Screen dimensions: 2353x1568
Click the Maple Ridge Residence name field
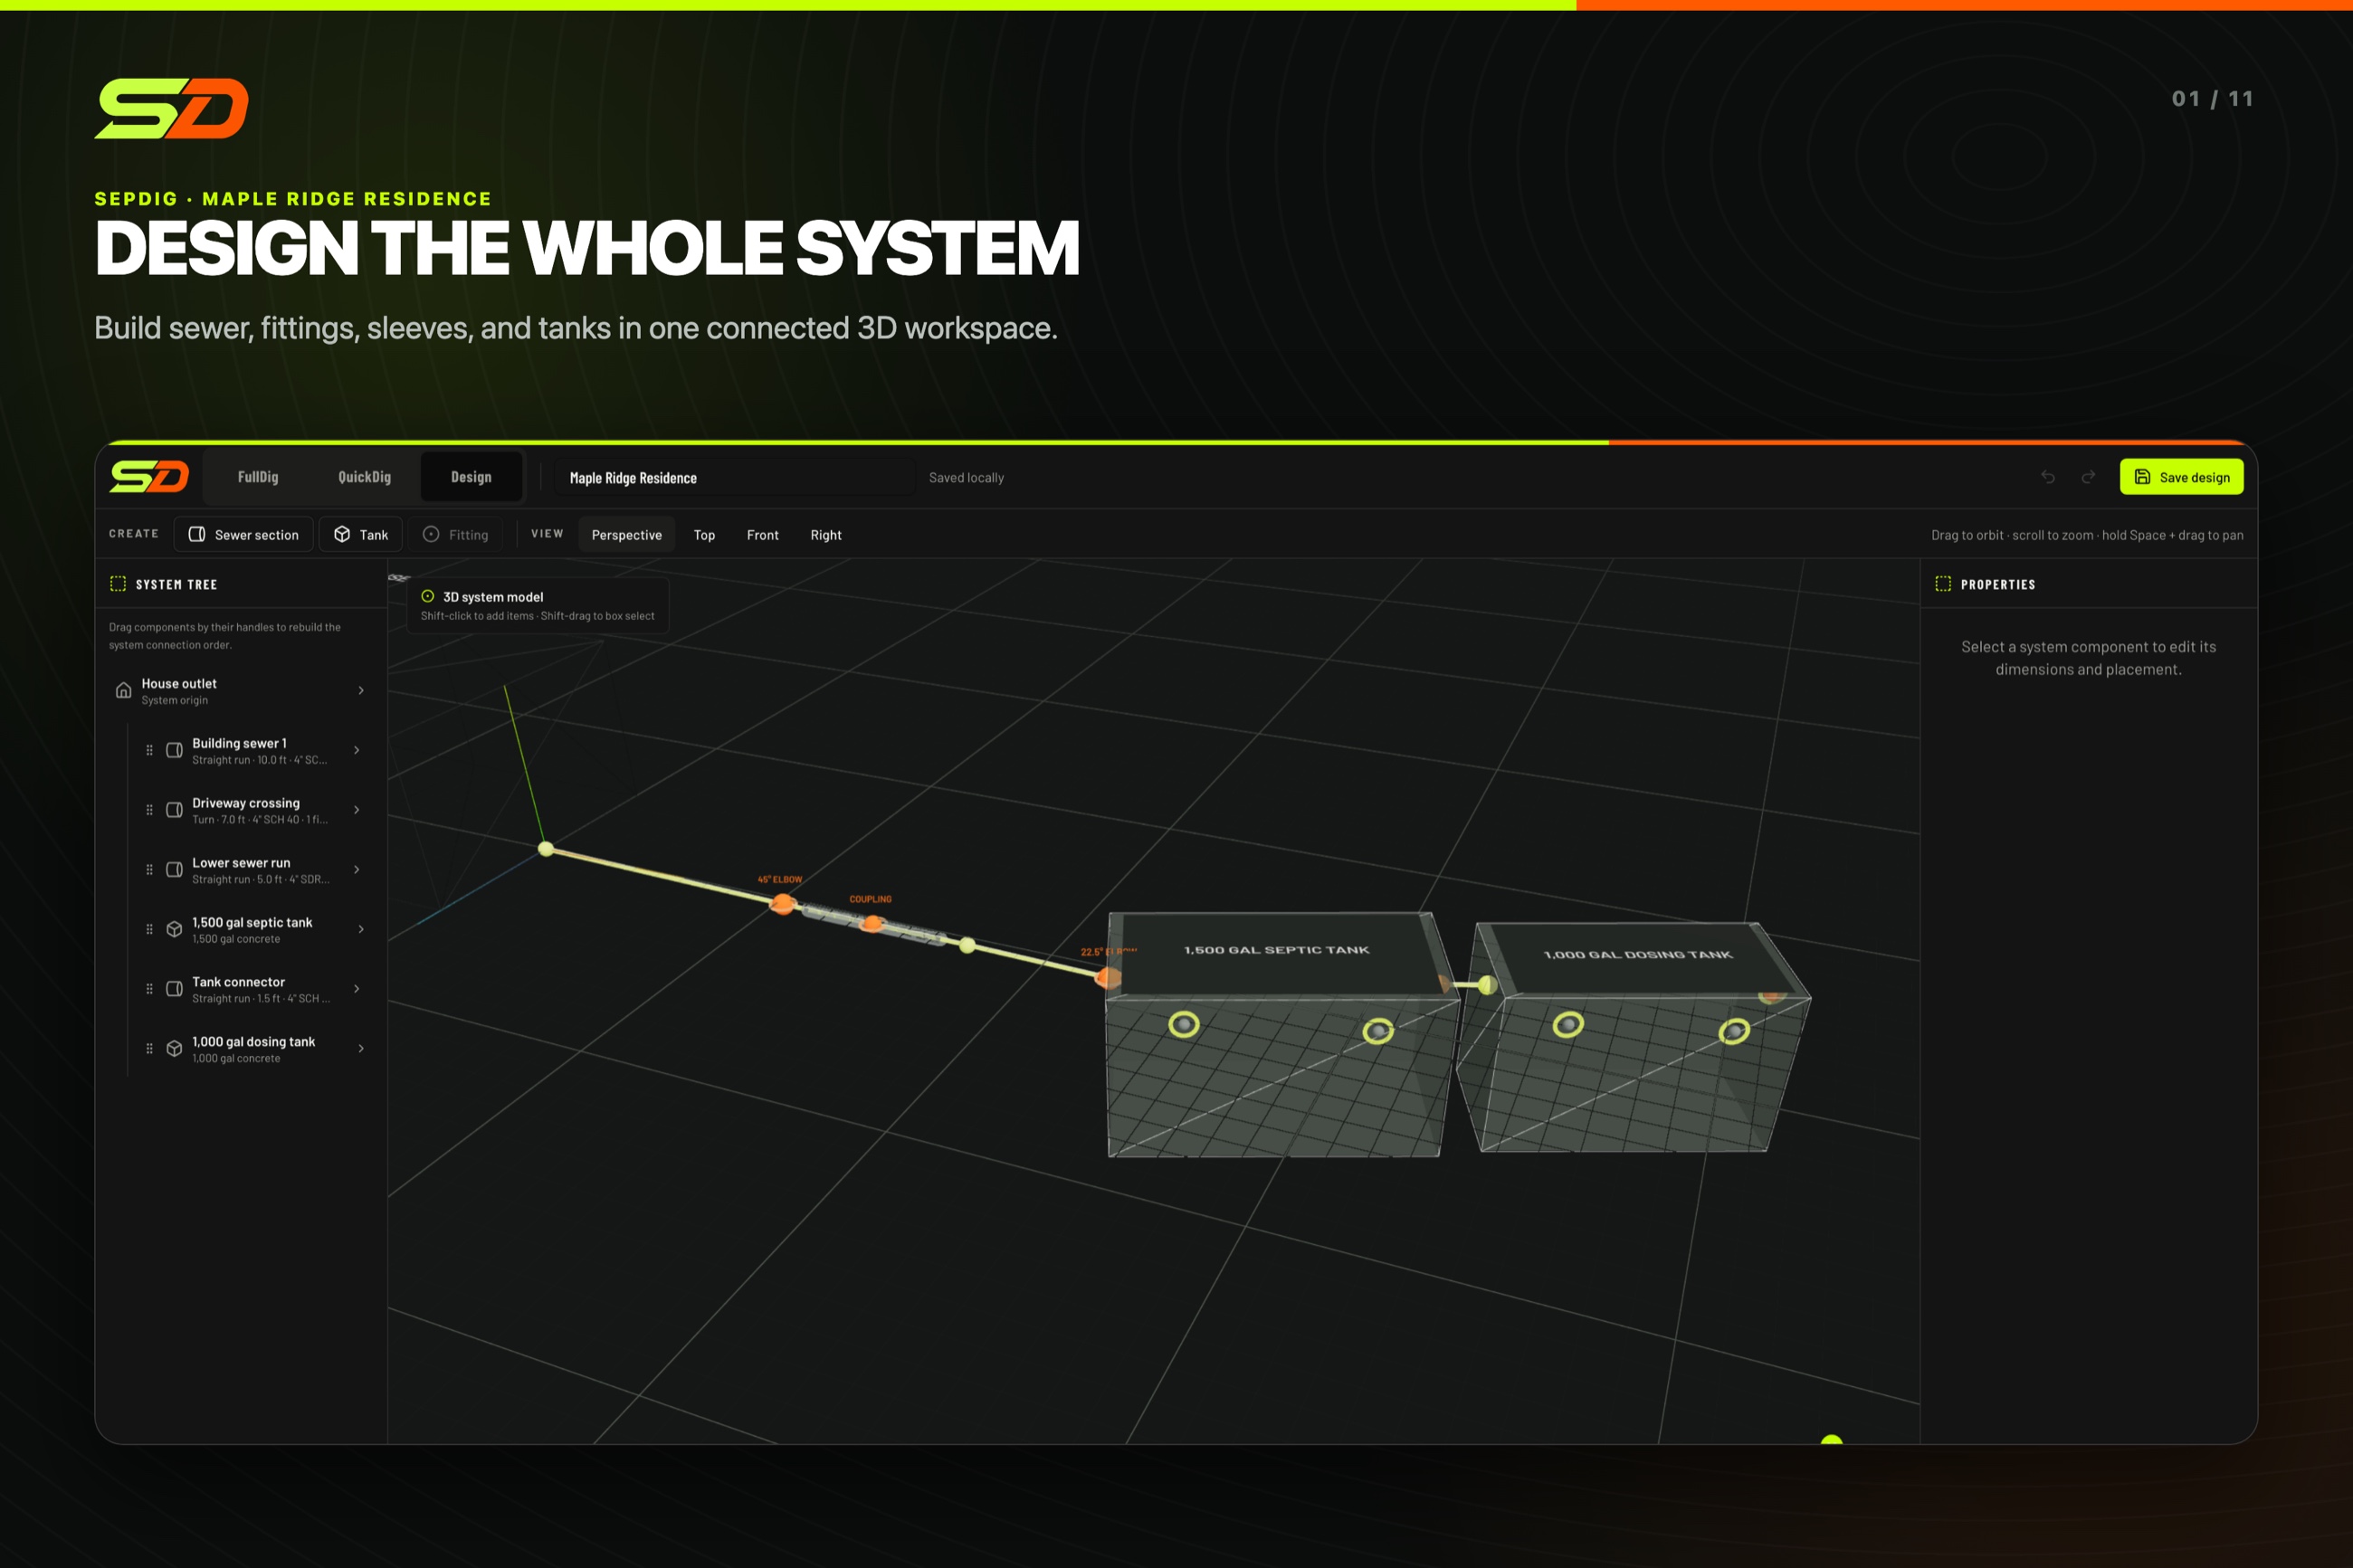(x=735, y=478)
